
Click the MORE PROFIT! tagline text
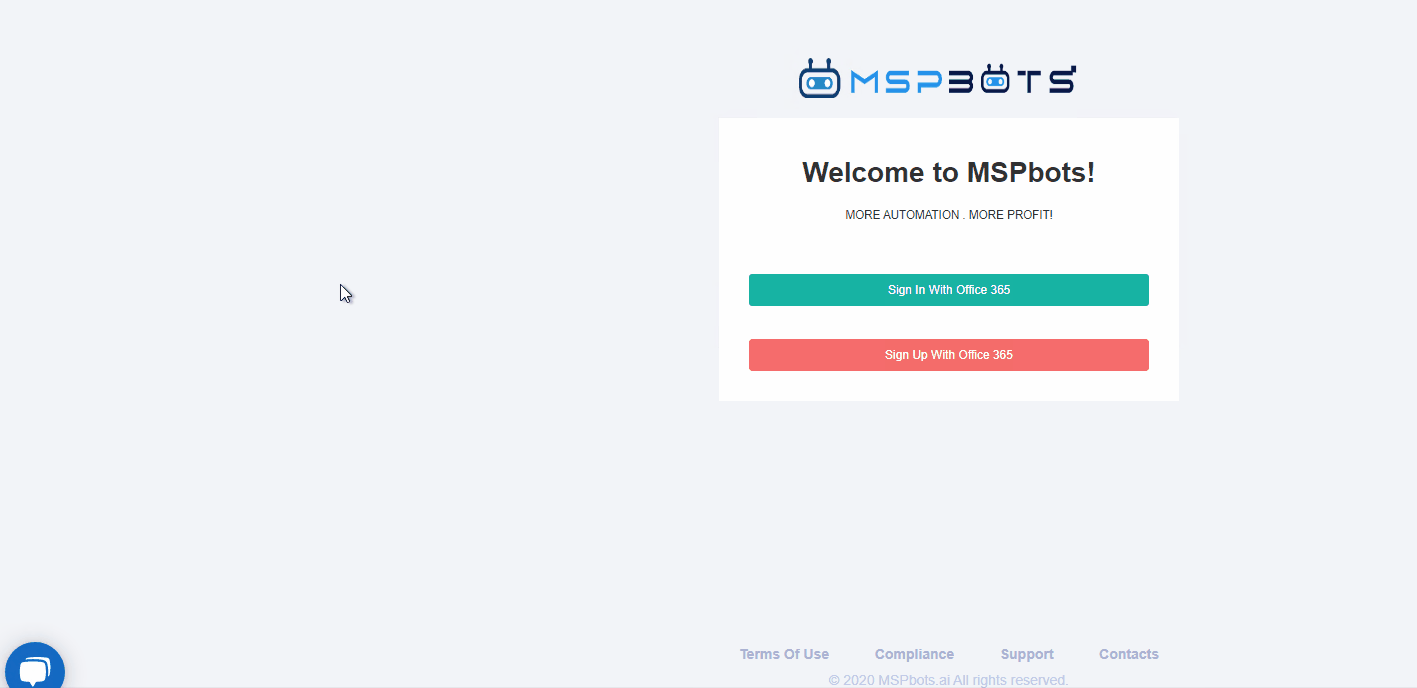tap(1010, 215)
